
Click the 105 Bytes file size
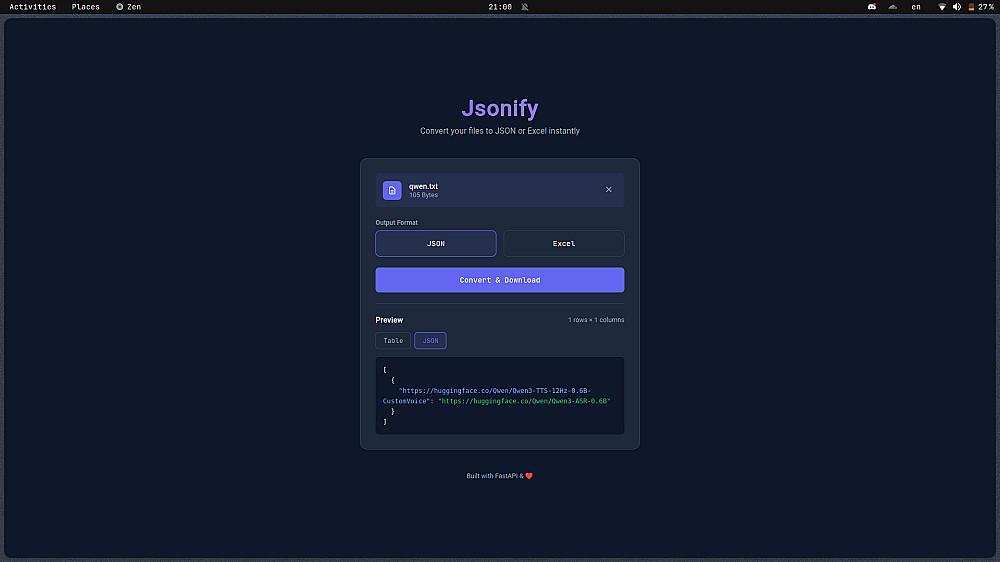click(423, 195)
